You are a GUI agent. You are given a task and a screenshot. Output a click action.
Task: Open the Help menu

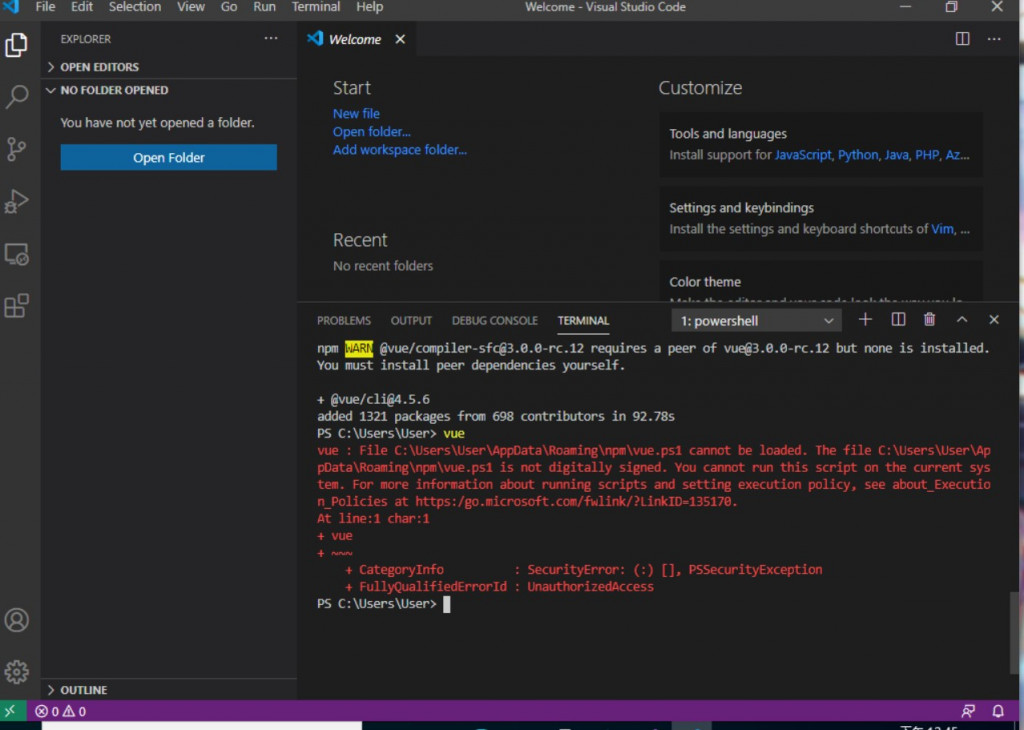(369, 7)
